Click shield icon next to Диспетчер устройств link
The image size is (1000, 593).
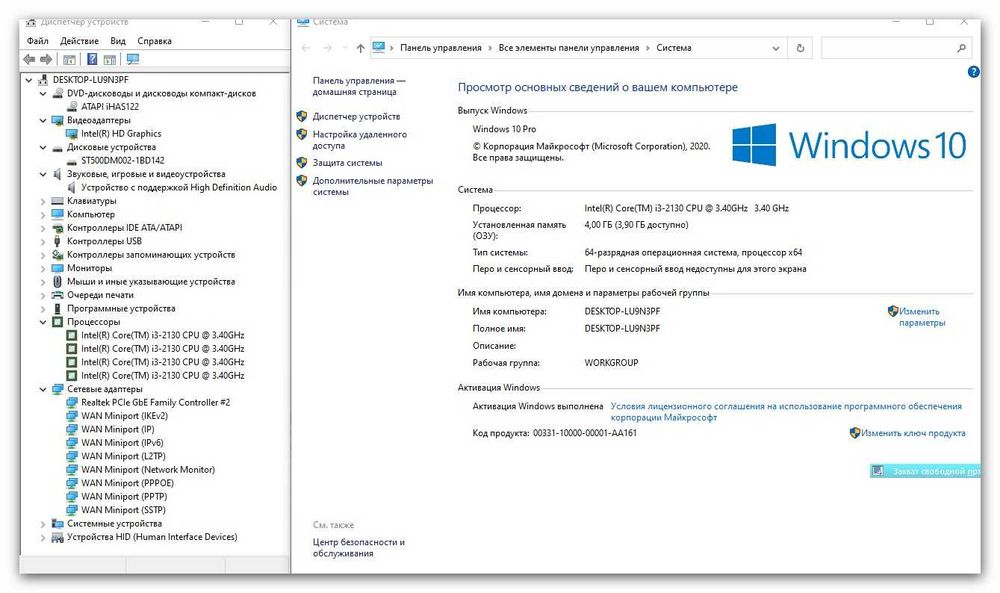[x=302, y=117]
